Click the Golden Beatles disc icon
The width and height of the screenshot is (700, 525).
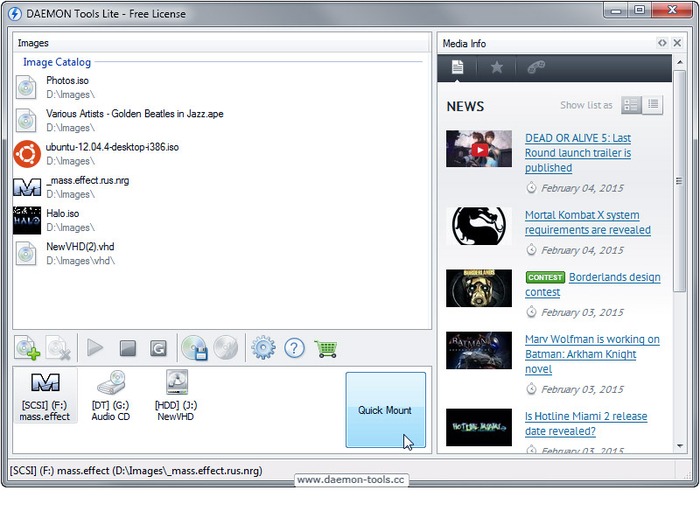pyautogui.click(x=26, y=121)
